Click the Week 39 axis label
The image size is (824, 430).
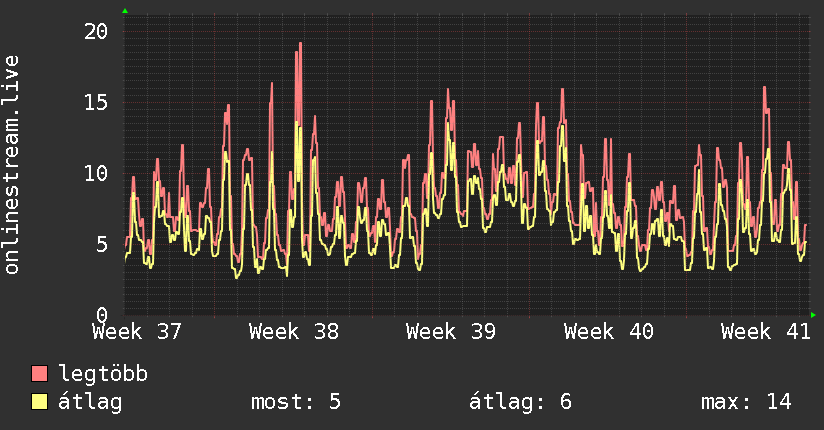coord(451,332)
